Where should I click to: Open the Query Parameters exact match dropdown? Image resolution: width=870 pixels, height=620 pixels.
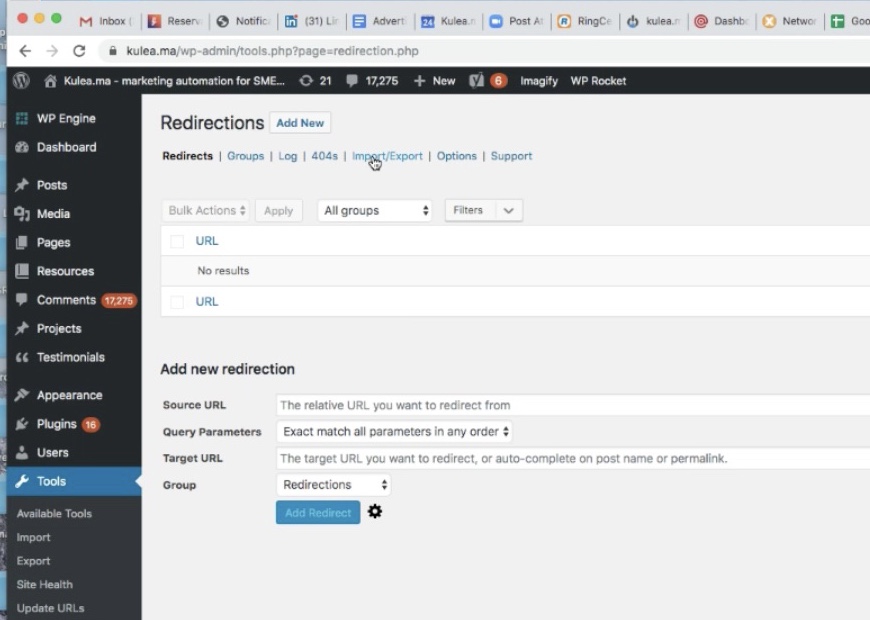[394, 431]
